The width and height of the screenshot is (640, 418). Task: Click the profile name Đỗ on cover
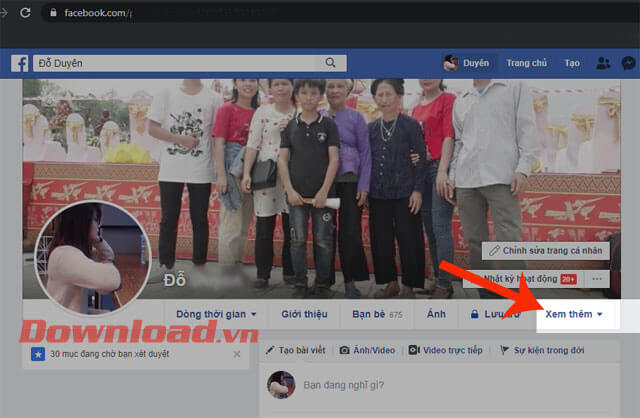[x=174, y=280]
